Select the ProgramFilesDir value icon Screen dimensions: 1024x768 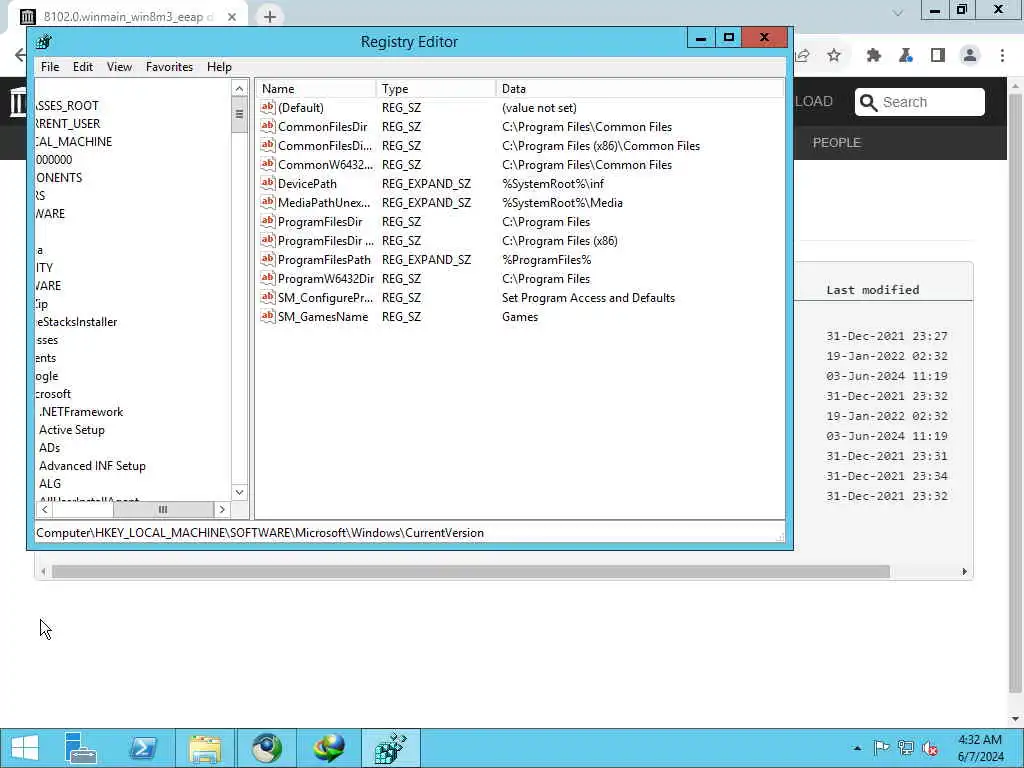(267, 221)
